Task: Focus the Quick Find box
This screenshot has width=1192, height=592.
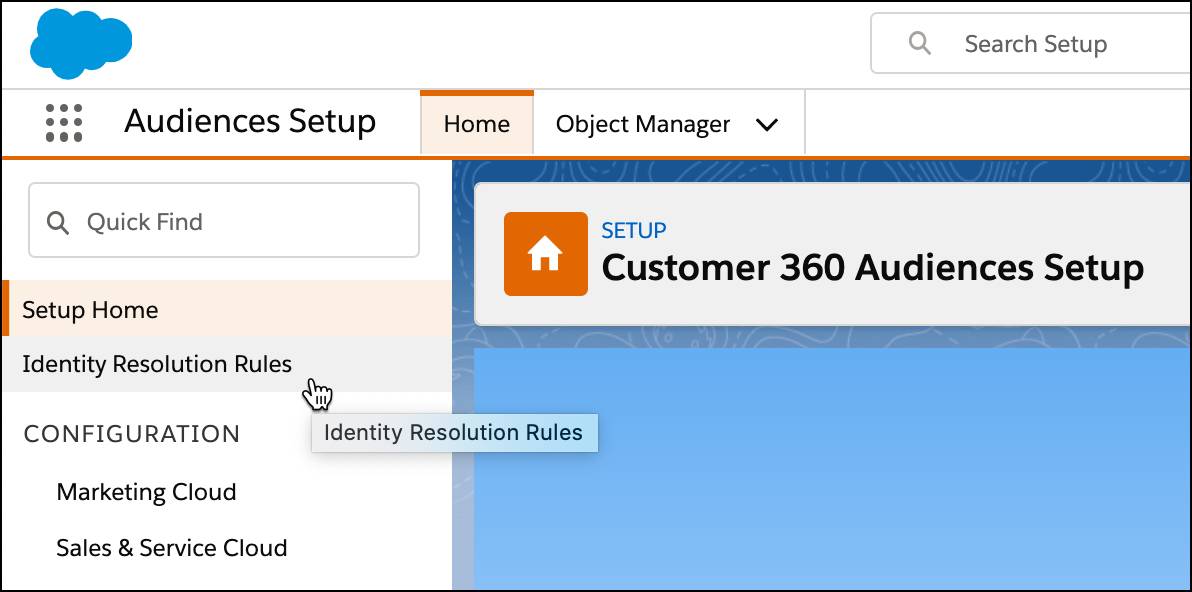Action: 224,220
